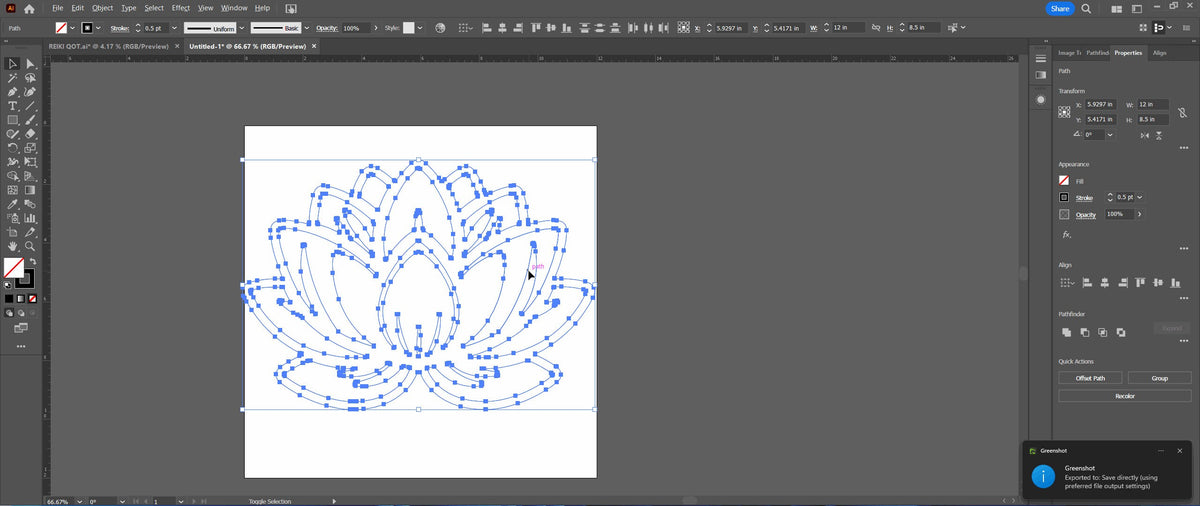Select the Hand tool
The height and width of the screenshot is (506, 1200).
pos(13,246)
